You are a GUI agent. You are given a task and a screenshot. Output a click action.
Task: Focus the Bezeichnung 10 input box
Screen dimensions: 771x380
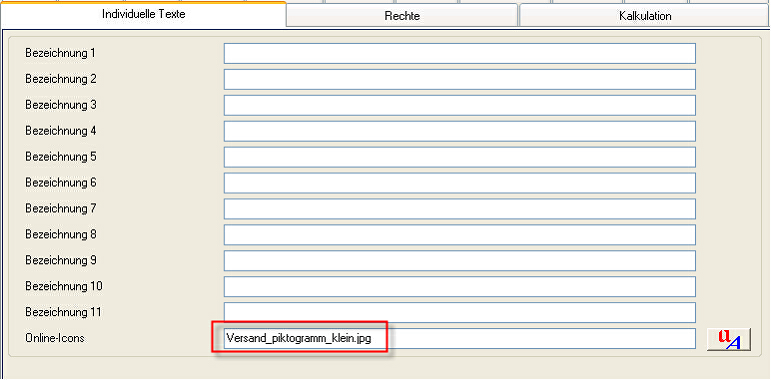(460, 287)
